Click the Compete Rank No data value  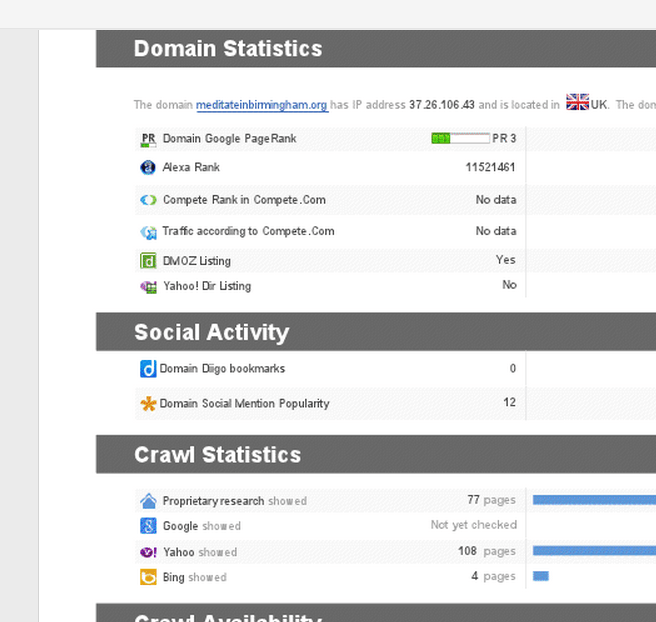click(x=496, y=200)
